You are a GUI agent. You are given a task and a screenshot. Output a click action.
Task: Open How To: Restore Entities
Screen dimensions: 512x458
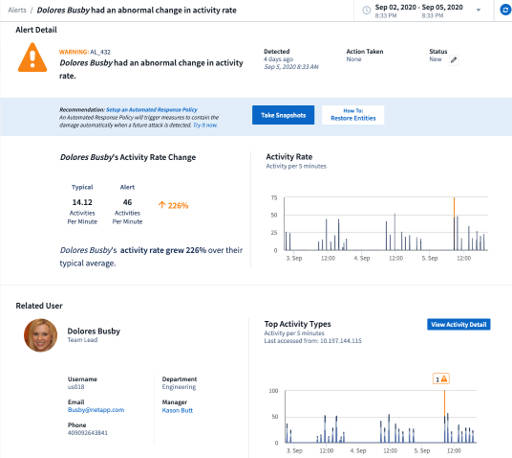click(x=353, y=115)
